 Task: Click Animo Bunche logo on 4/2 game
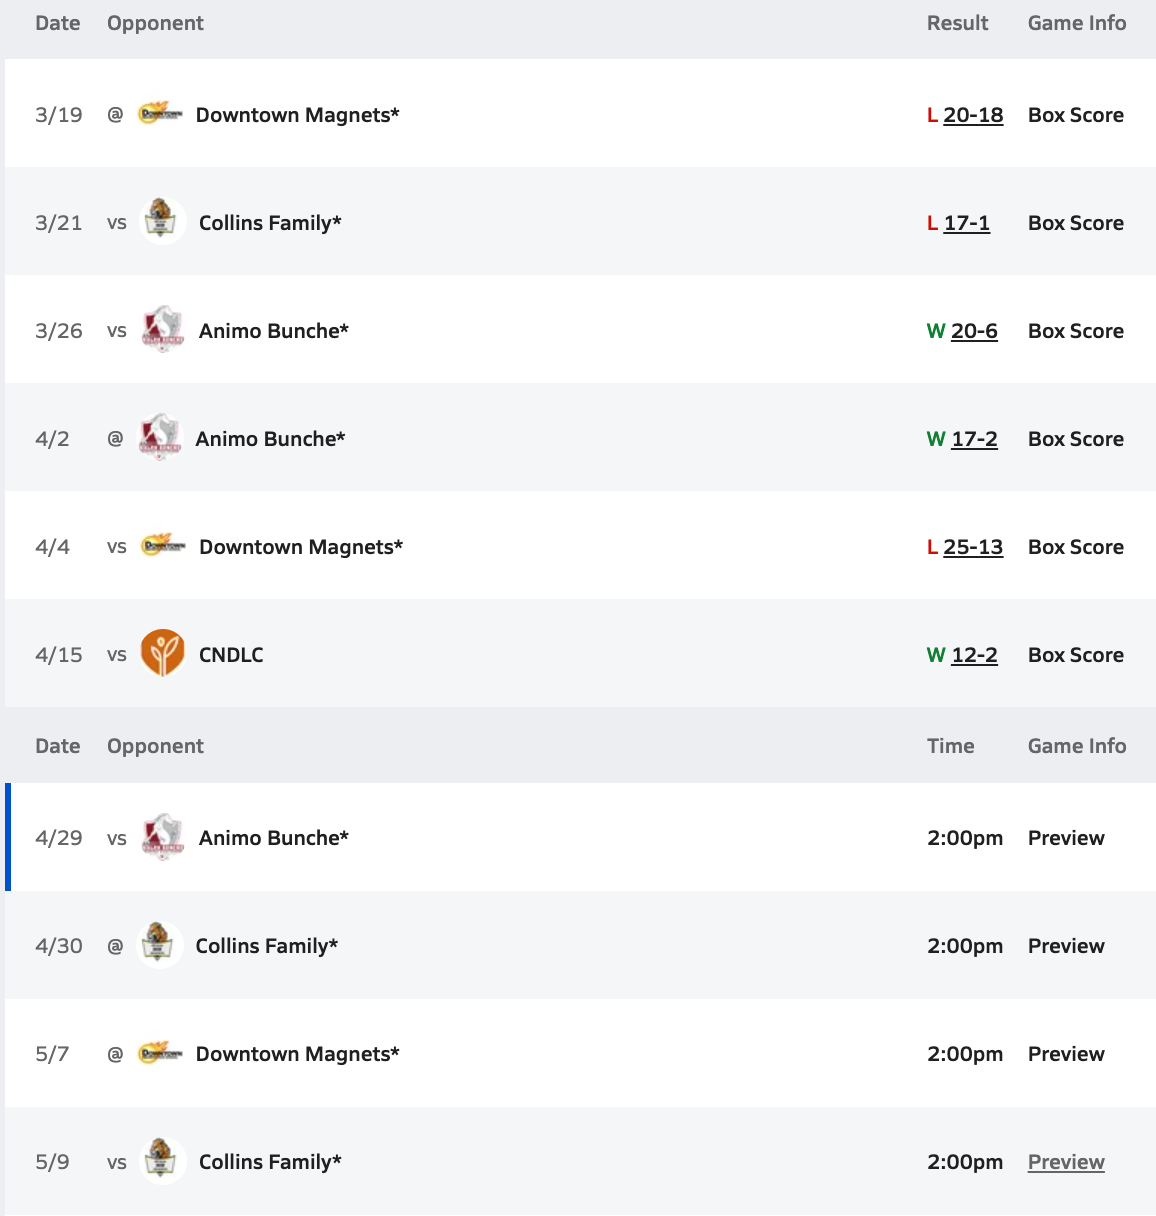159,438
